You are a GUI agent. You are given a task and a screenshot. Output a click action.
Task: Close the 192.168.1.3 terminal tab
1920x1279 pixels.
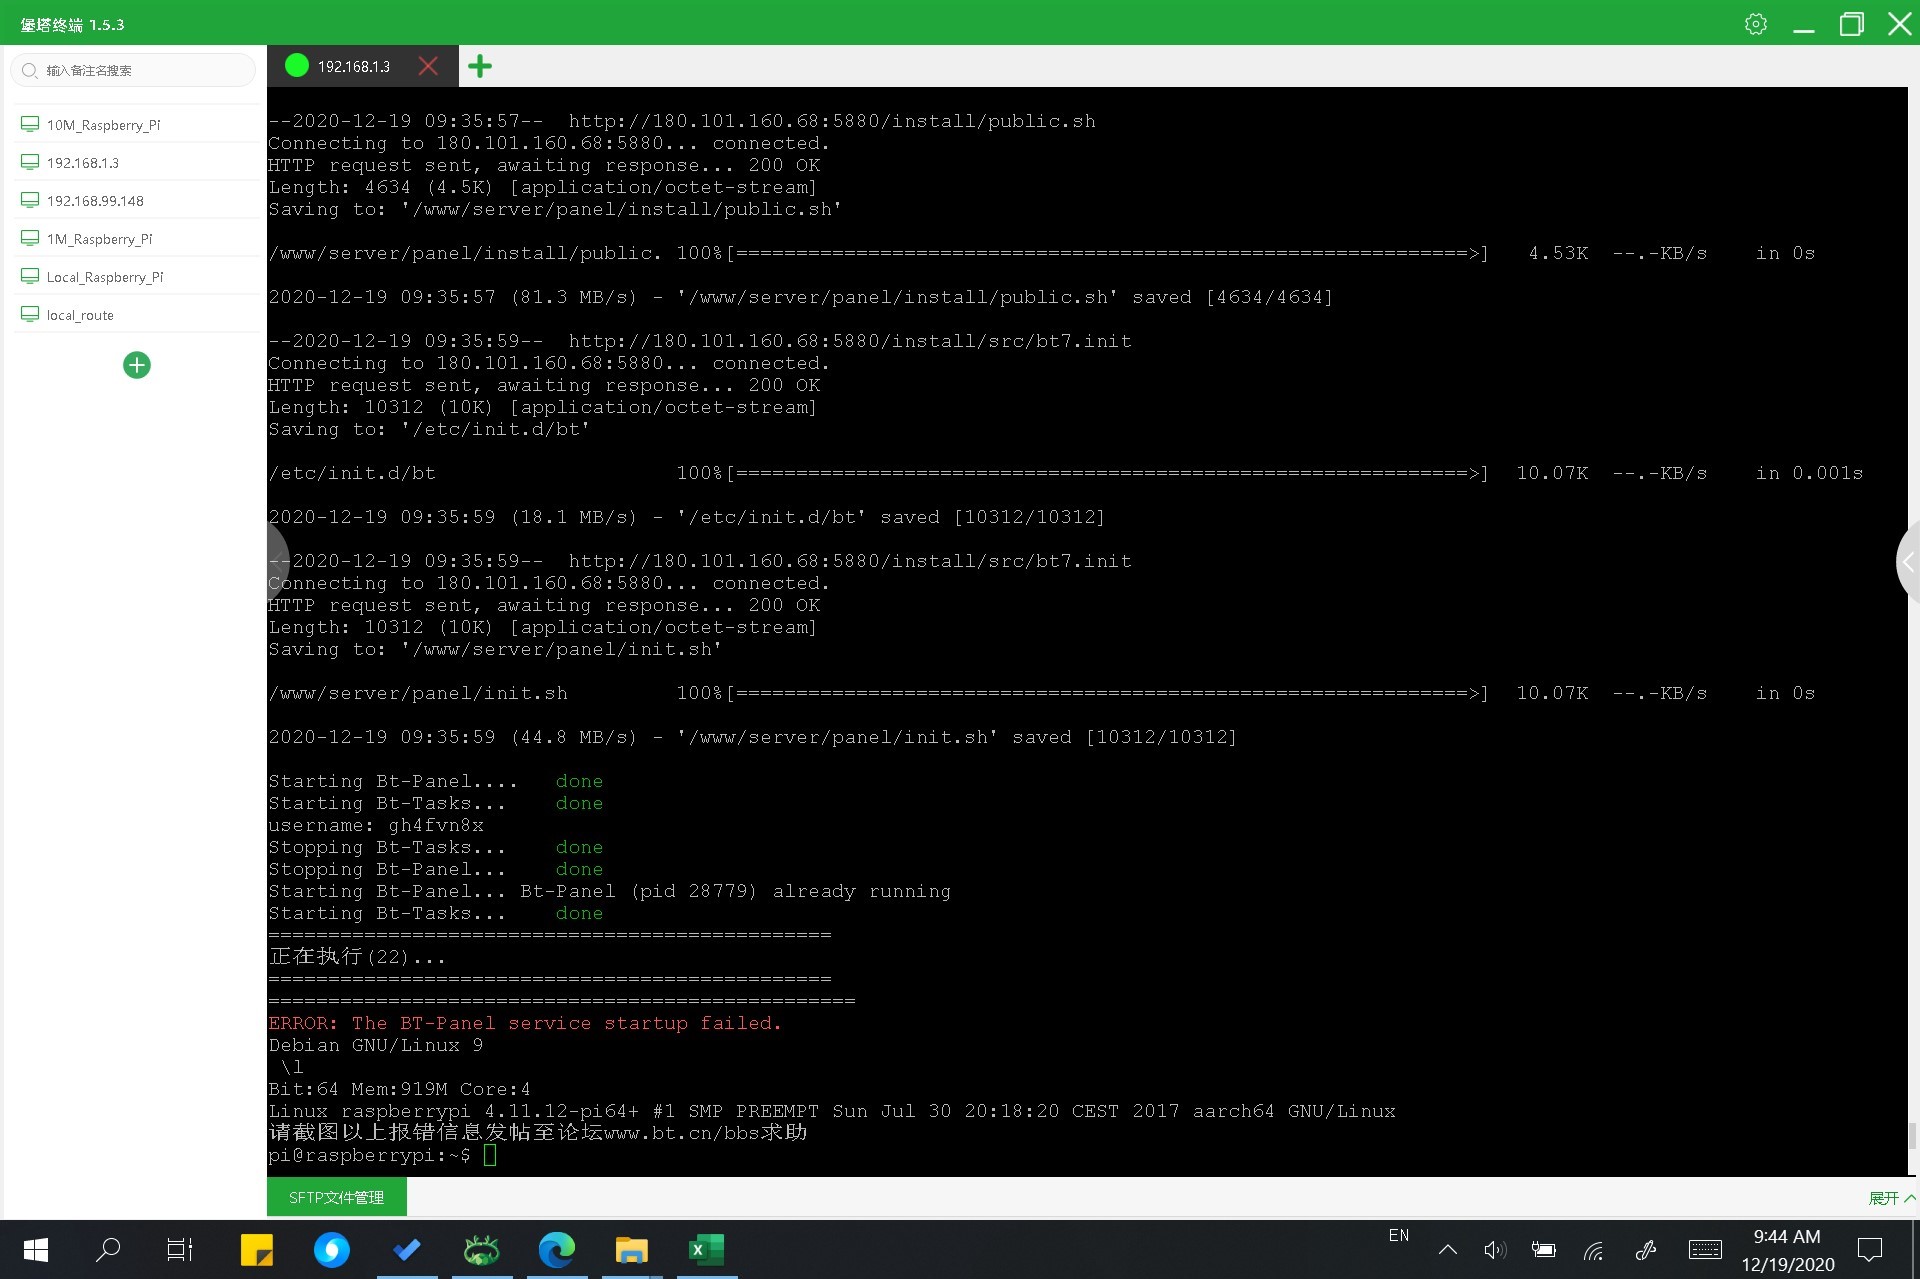428,66
